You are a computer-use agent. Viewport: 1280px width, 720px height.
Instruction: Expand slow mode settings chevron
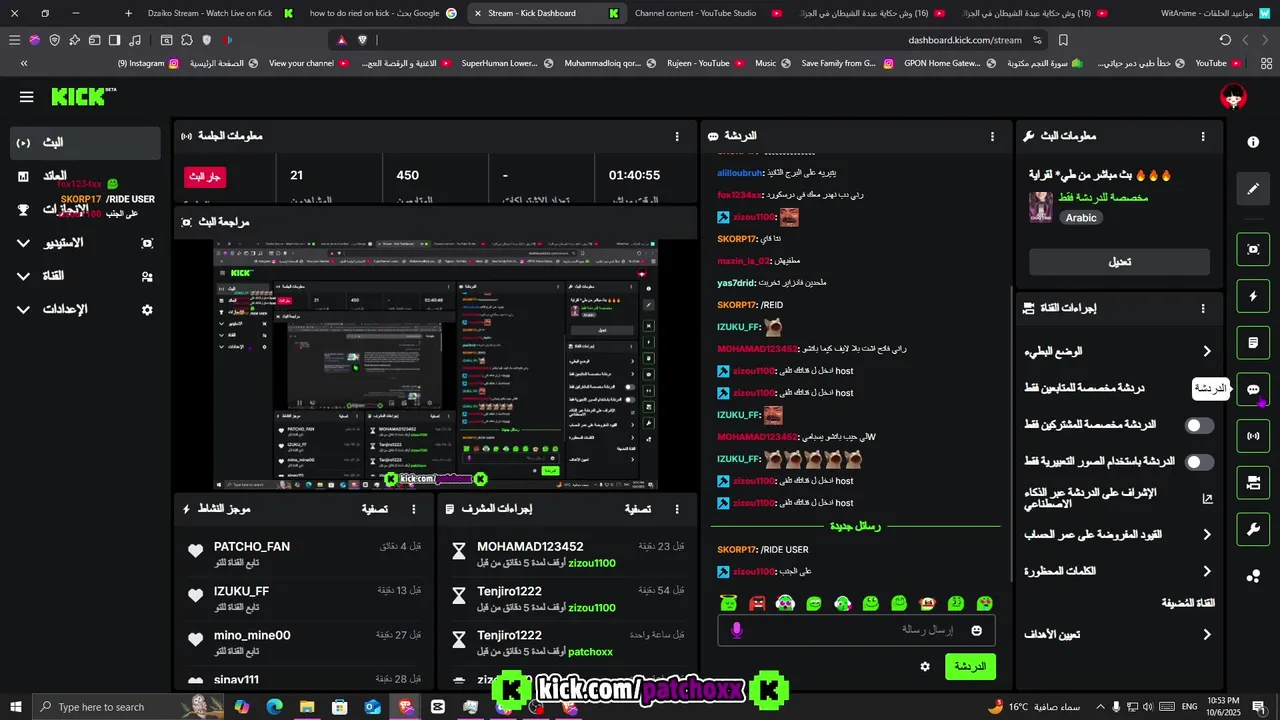coord(1207,351)
